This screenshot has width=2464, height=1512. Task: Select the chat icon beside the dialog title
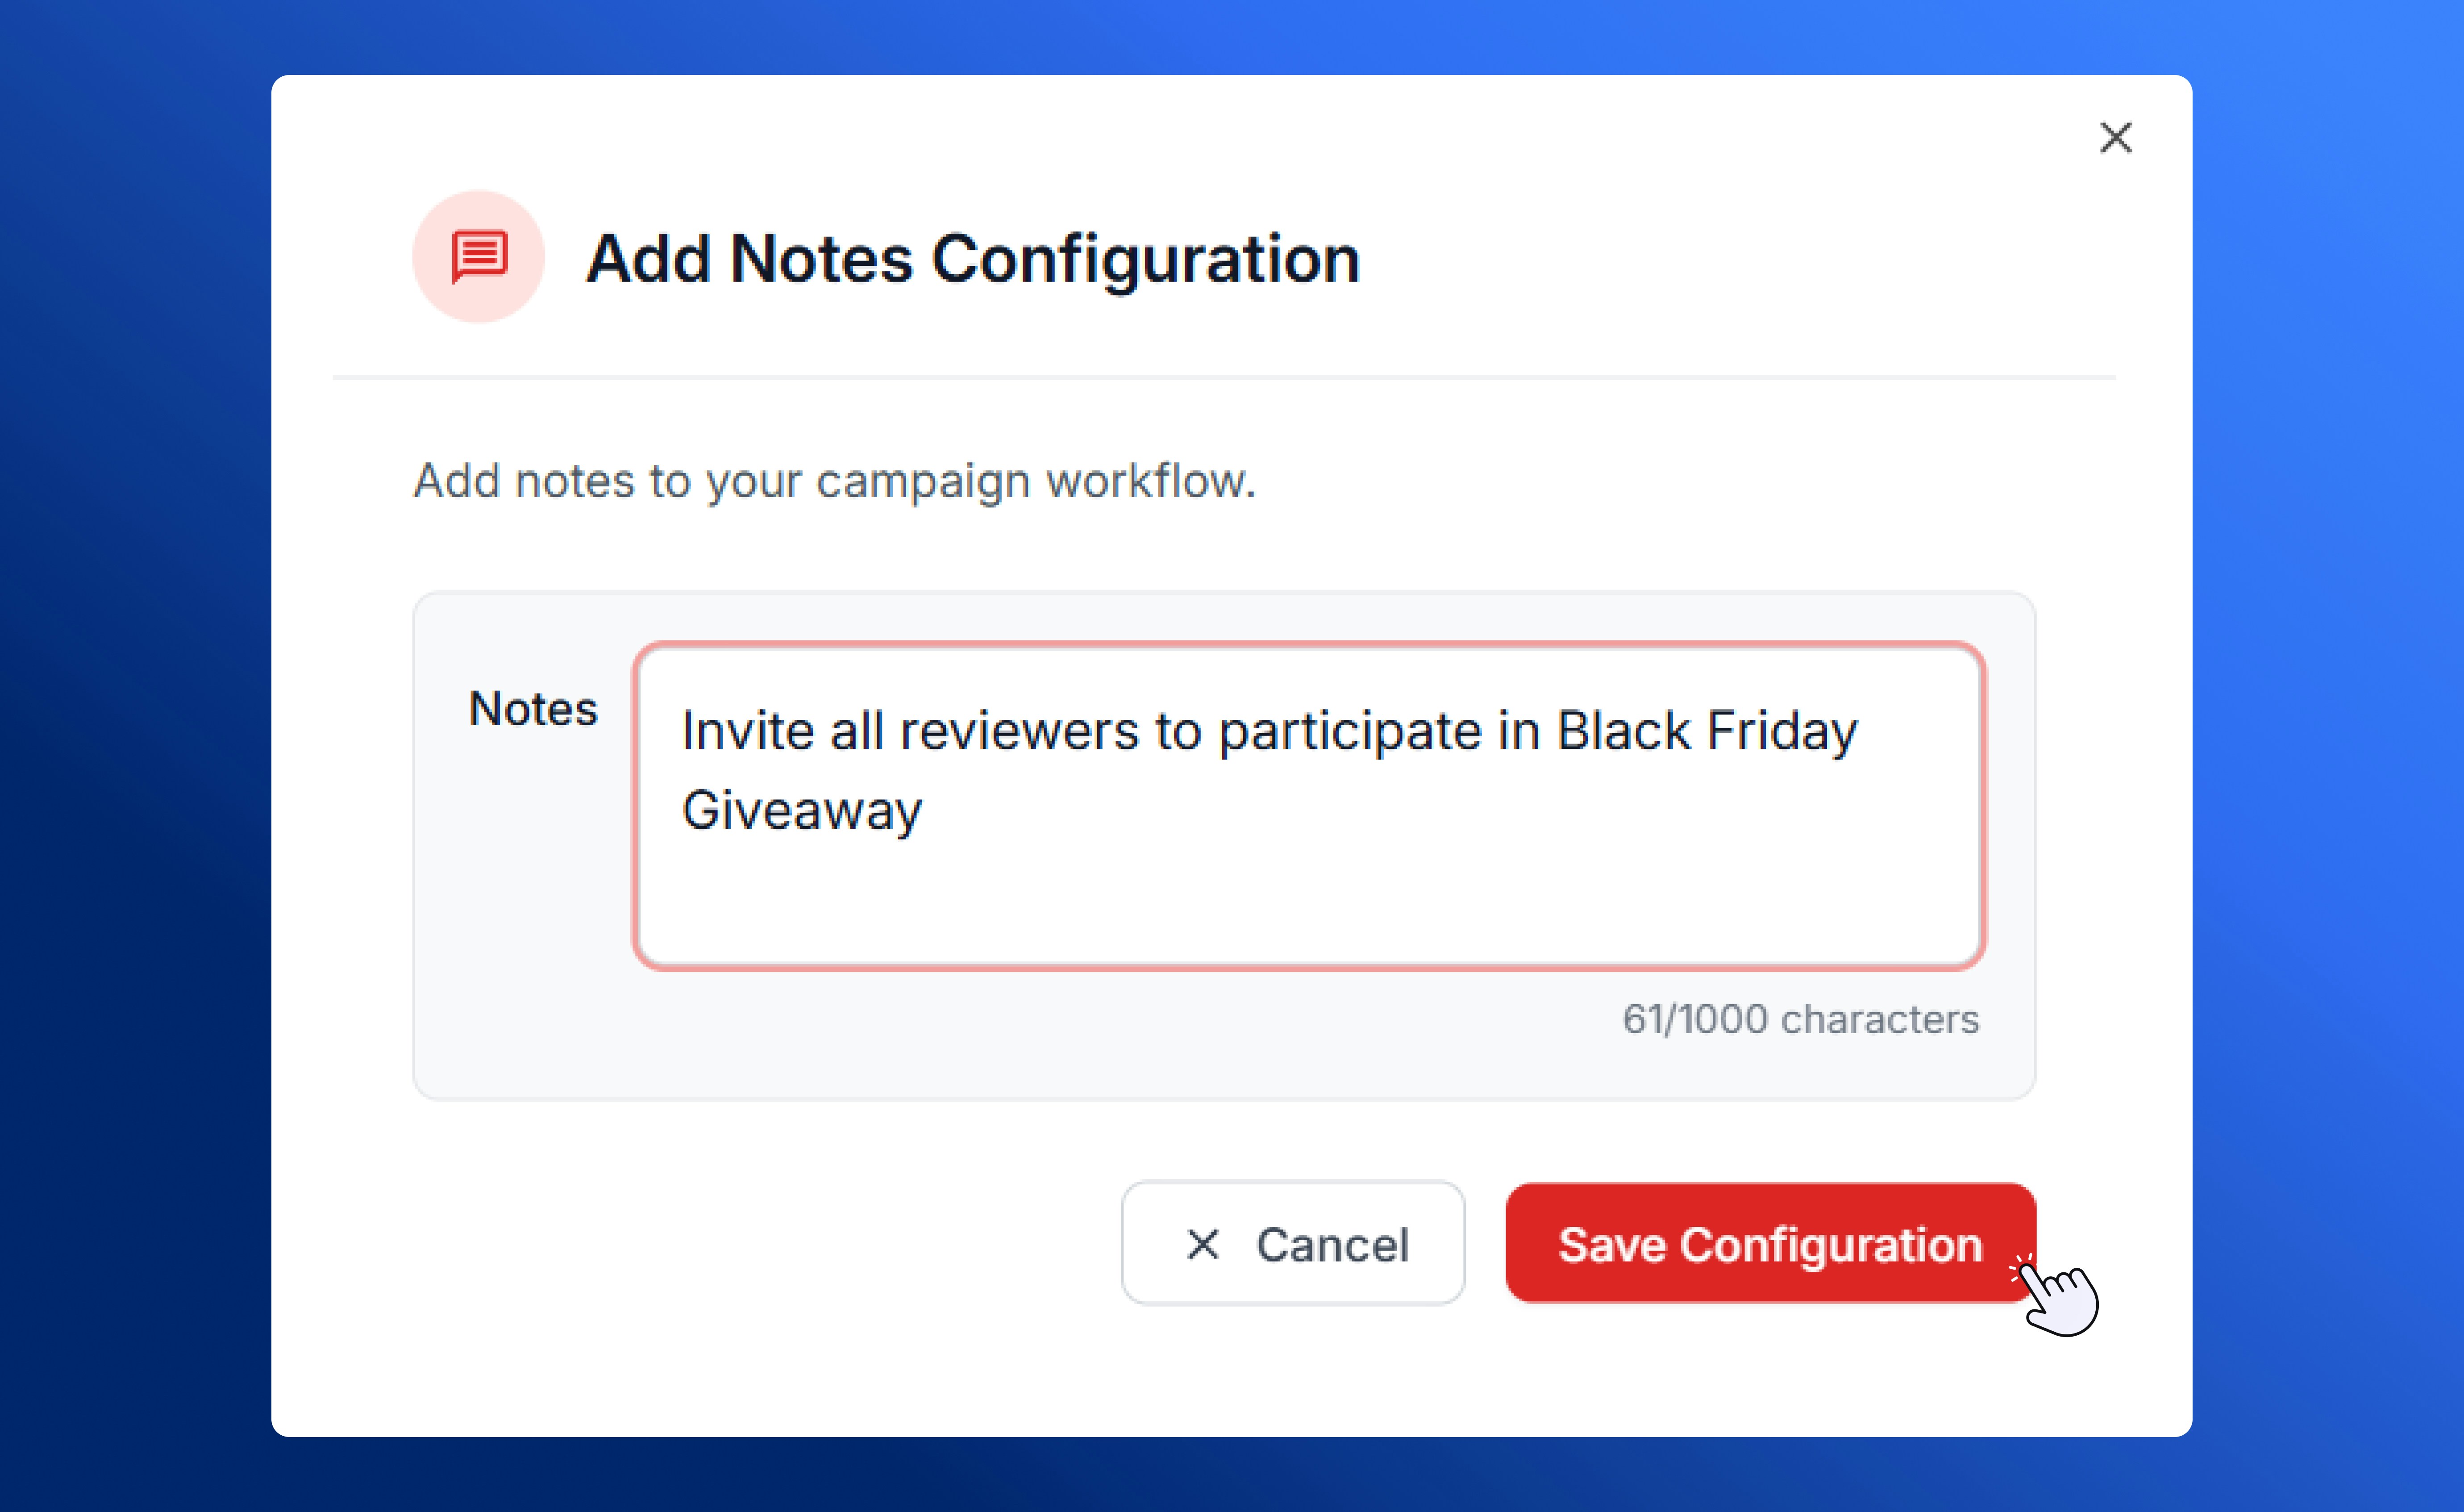pos(478,257)
